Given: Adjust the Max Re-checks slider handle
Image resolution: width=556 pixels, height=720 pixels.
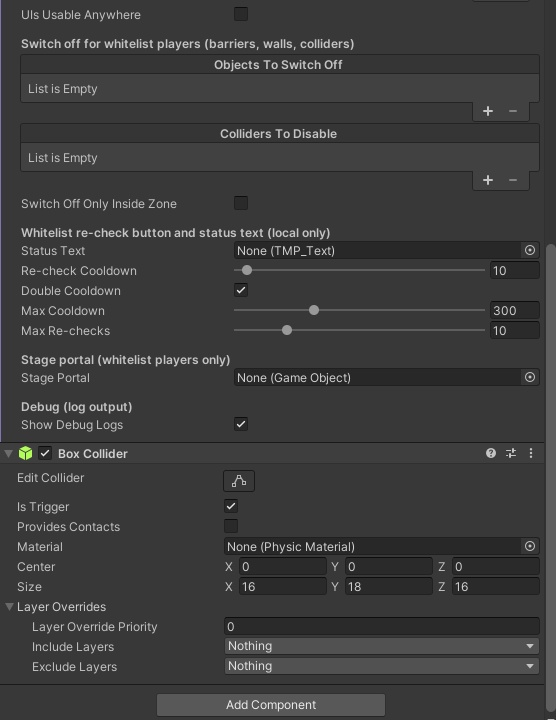Looking at the screenshot, I should [287, 330].
